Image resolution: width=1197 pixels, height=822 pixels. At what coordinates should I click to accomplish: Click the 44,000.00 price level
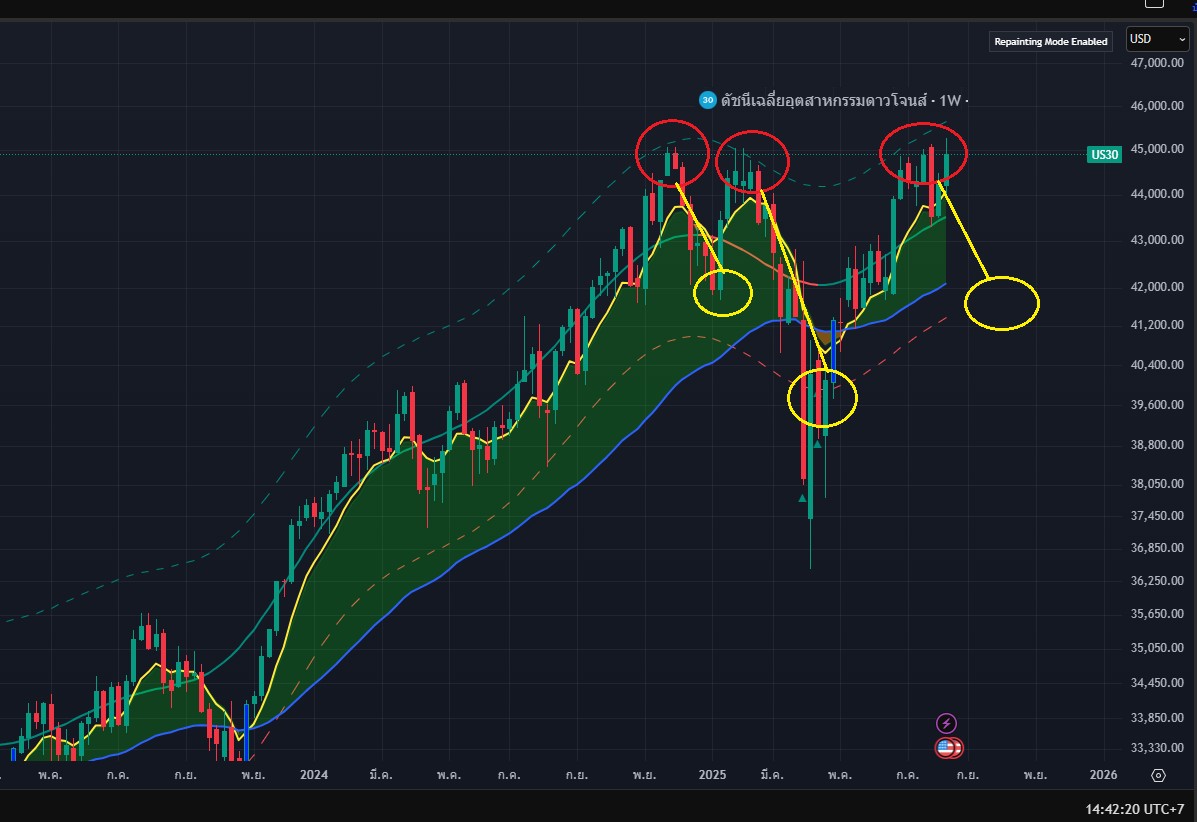1157,194
